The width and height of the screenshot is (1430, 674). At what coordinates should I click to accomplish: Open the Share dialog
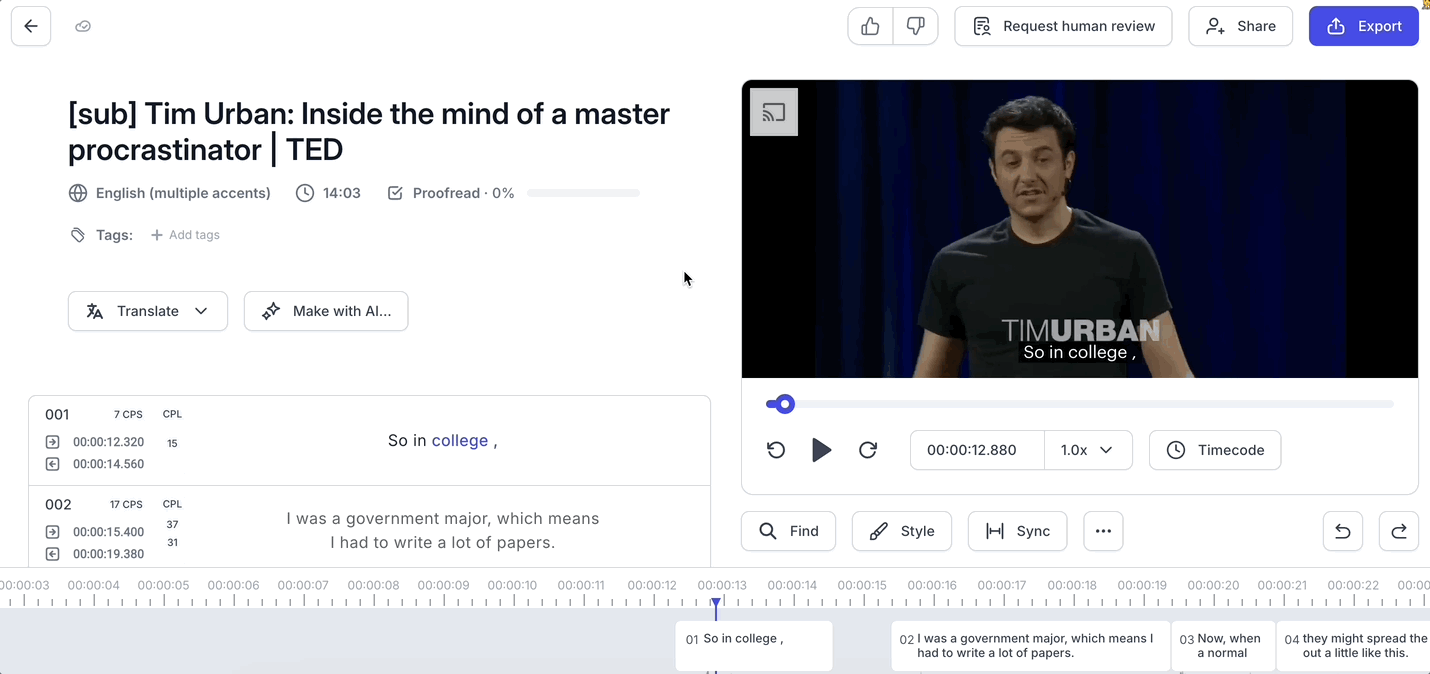[x=1240, y=26]
